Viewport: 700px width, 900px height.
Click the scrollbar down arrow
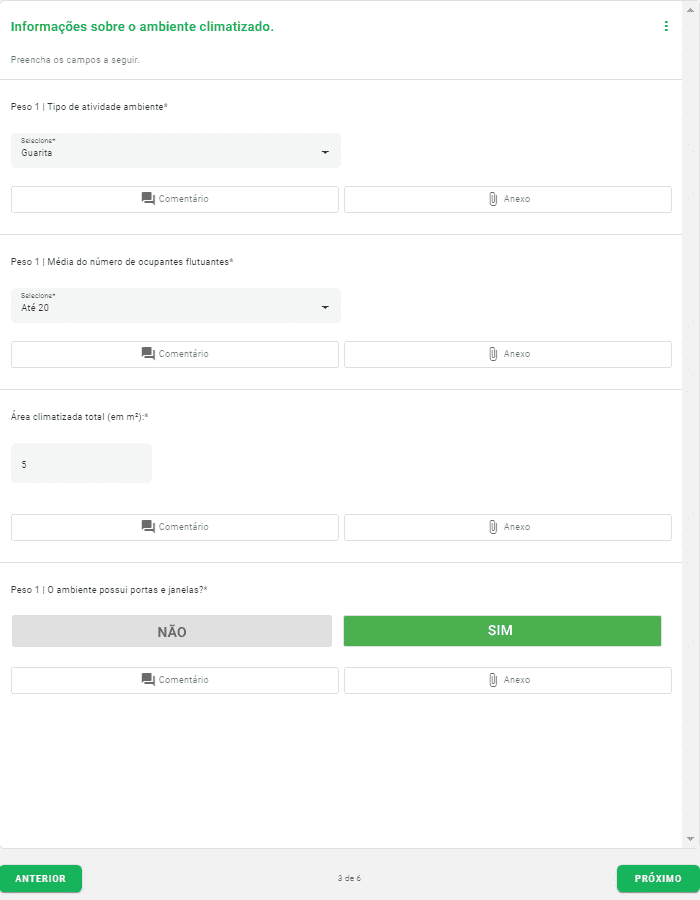690,838
